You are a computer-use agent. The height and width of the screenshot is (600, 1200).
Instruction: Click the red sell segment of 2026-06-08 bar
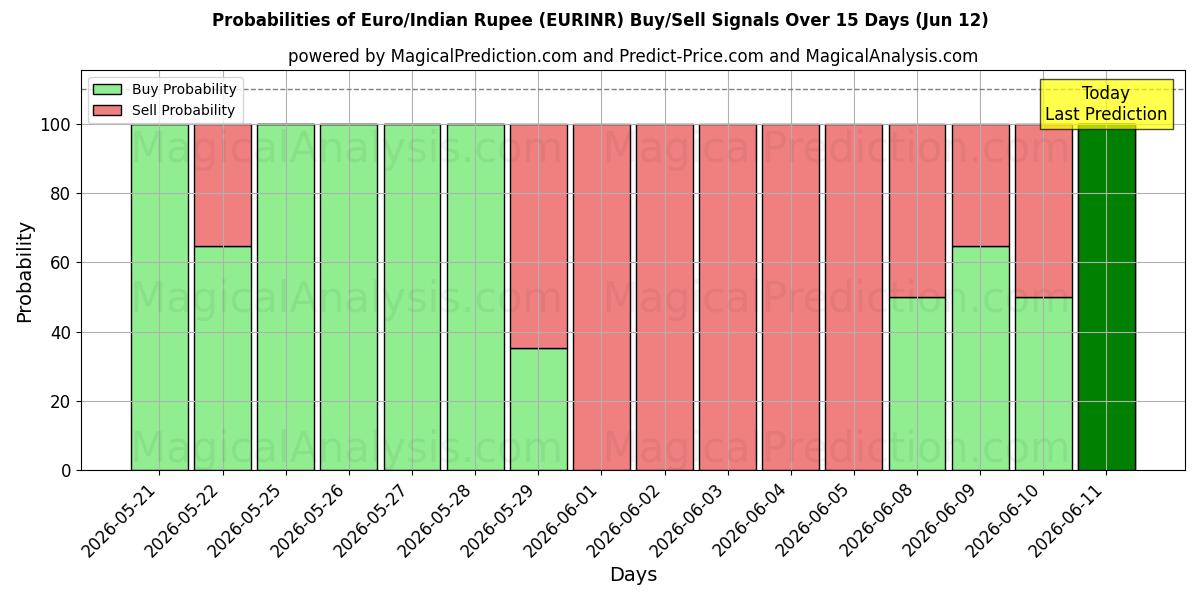click(917, 210)
